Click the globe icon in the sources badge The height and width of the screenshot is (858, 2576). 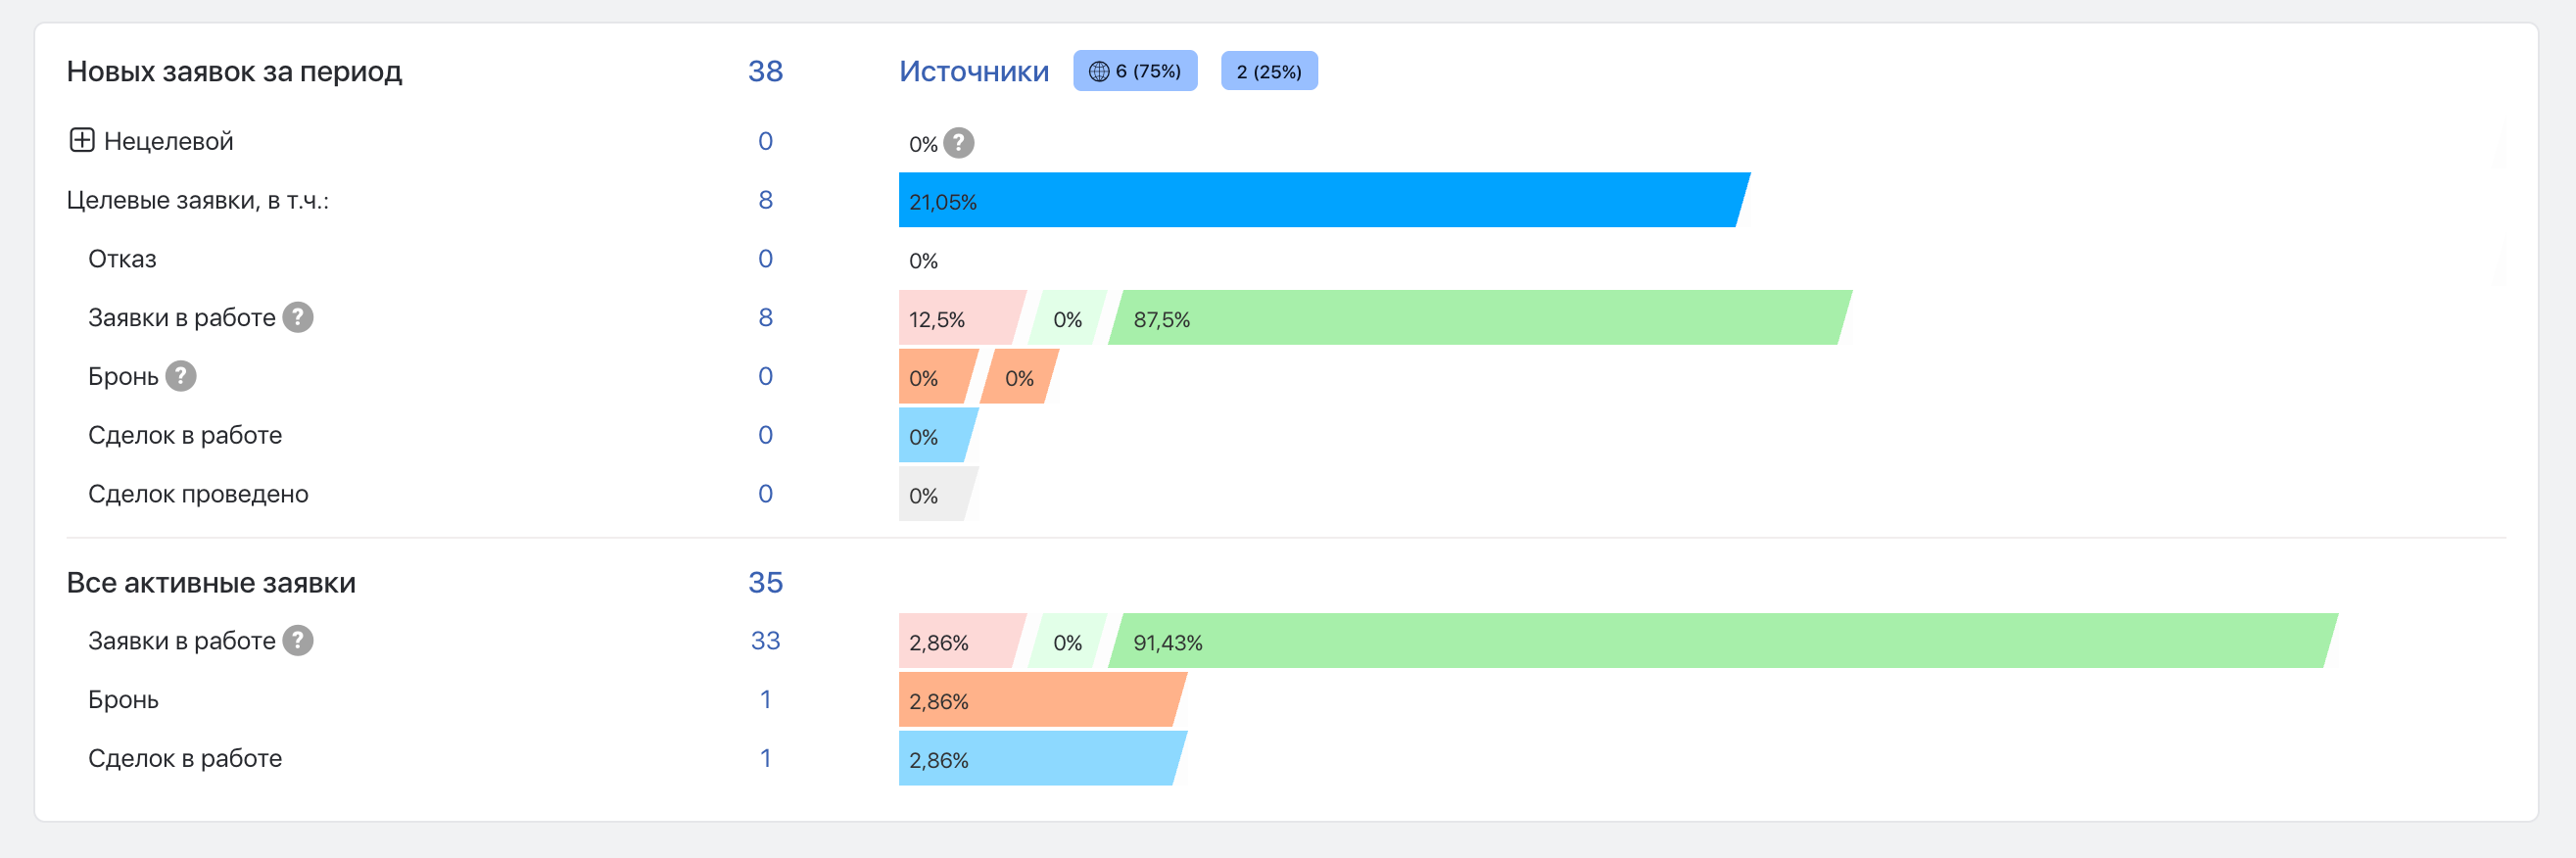(1099, 71)
